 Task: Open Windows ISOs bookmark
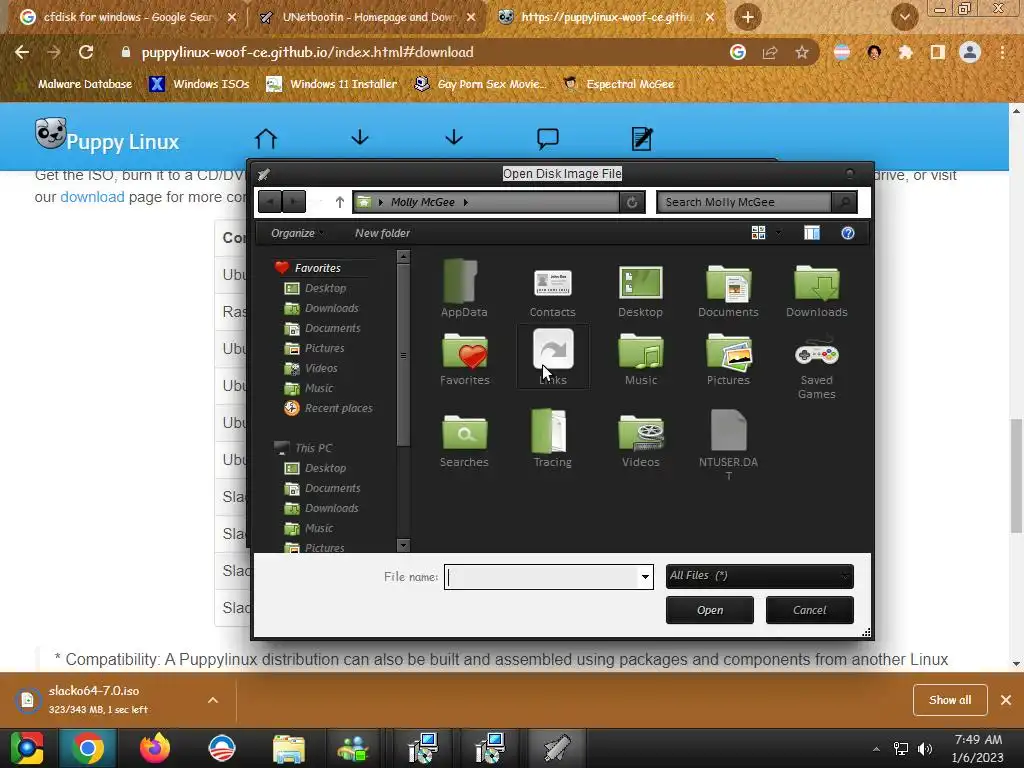199,84
